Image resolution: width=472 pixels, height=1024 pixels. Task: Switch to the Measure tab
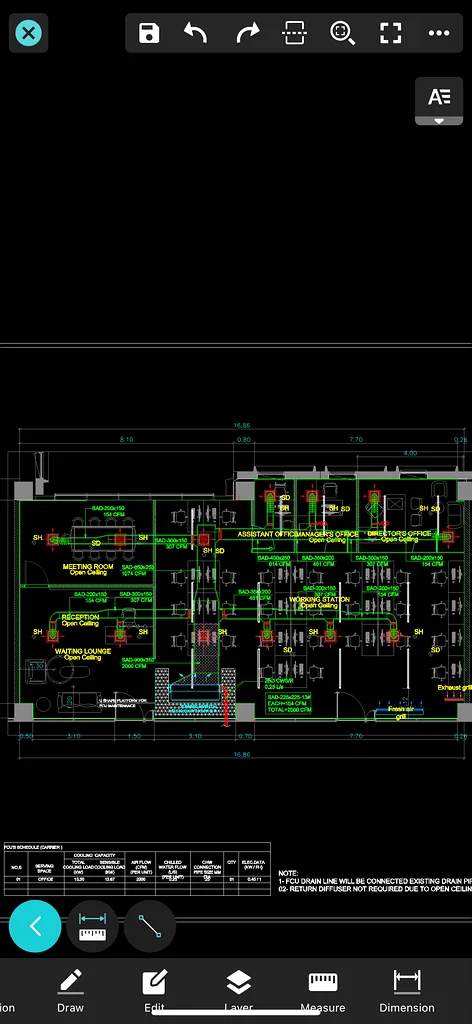pyautogui.click(x=323, y=991)
